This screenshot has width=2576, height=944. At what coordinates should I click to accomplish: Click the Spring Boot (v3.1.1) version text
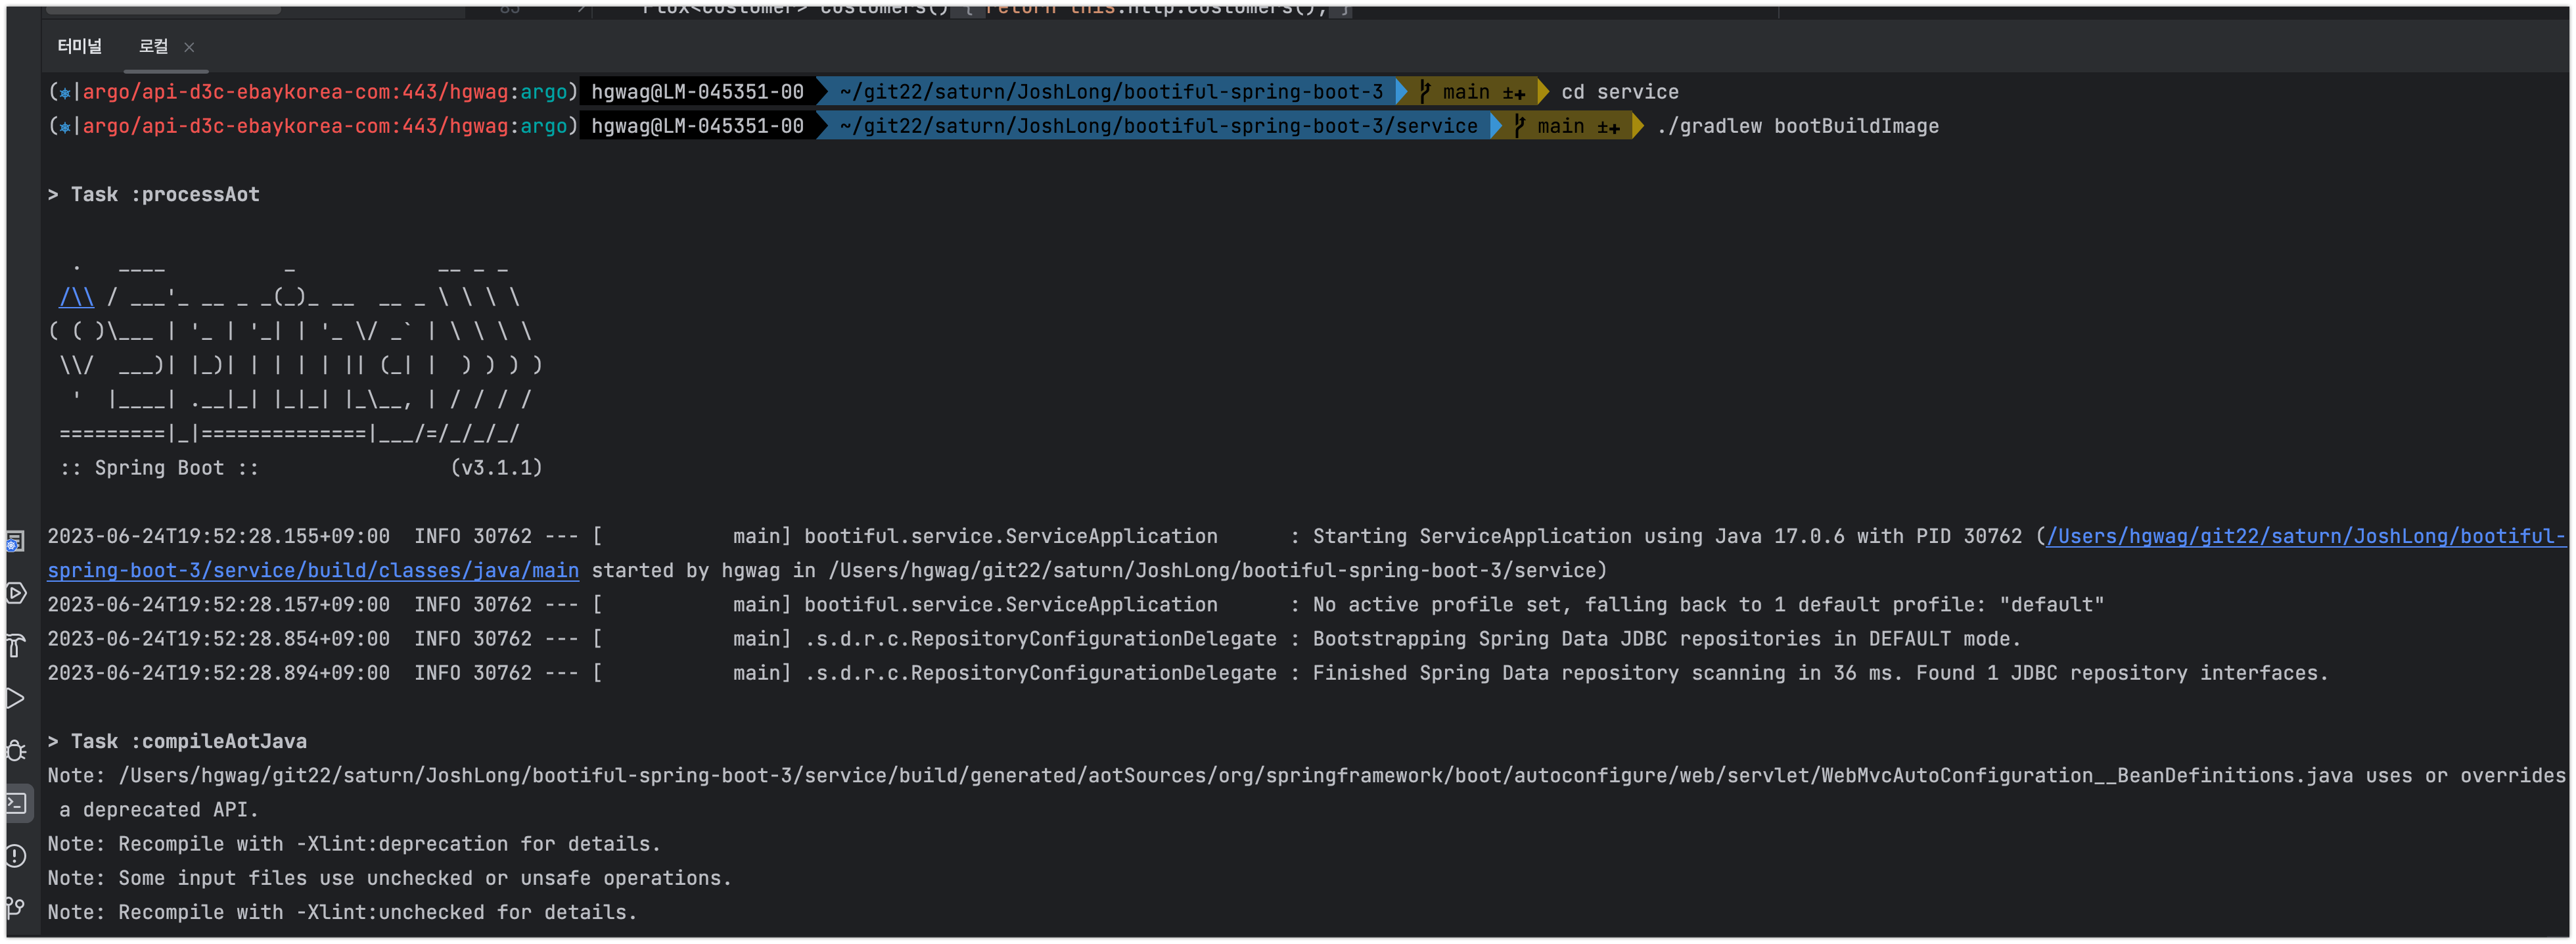(496, 468)
